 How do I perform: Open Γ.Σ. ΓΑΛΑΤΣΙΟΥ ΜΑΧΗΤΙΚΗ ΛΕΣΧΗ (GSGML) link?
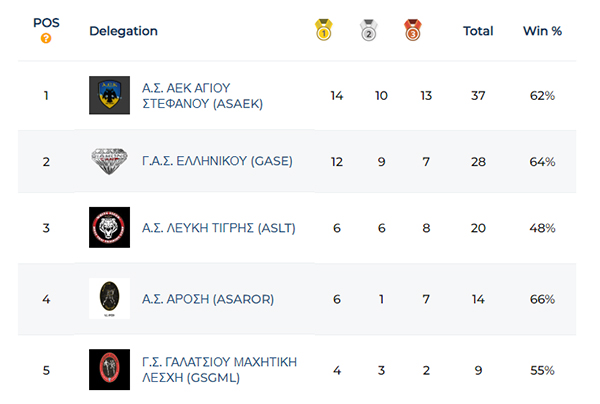[220, 369]
